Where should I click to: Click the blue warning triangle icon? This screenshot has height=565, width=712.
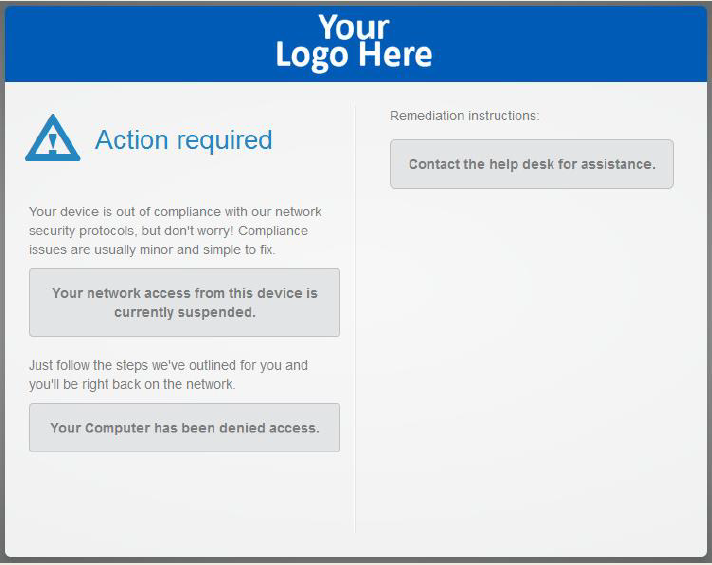point(53,138)
